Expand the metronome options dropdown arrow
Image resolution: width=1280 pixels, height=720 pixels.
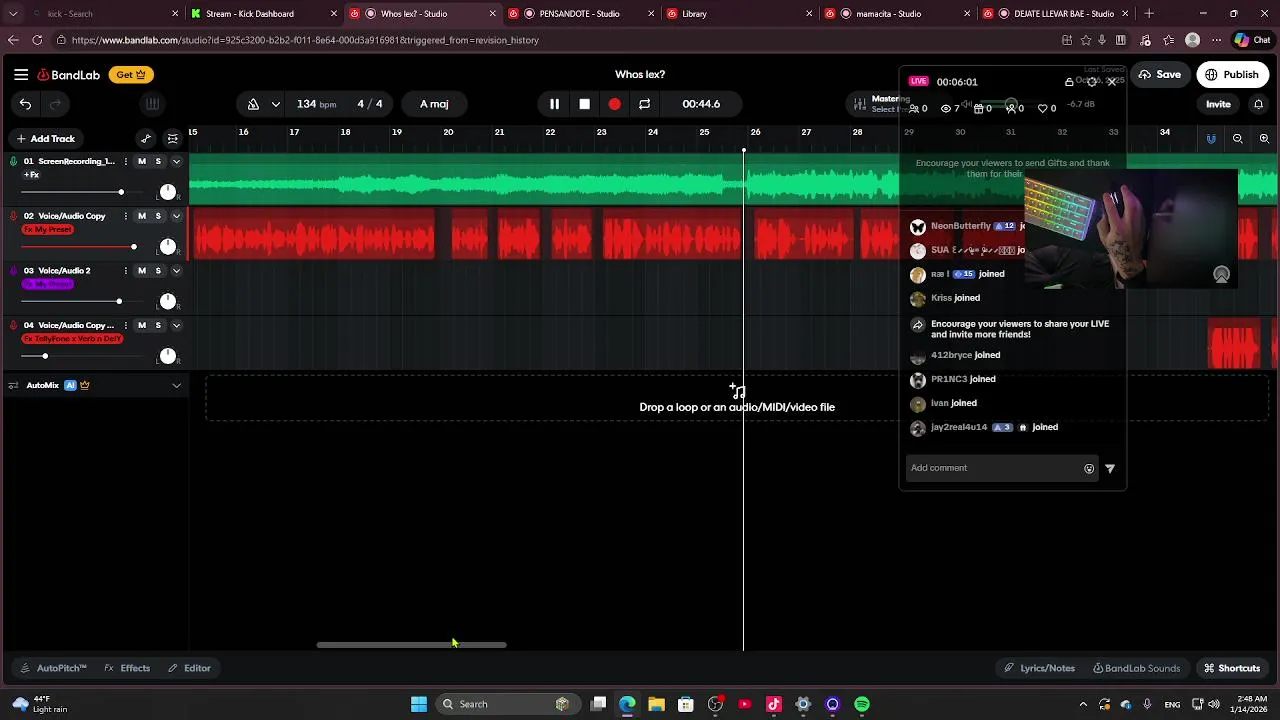275,104
